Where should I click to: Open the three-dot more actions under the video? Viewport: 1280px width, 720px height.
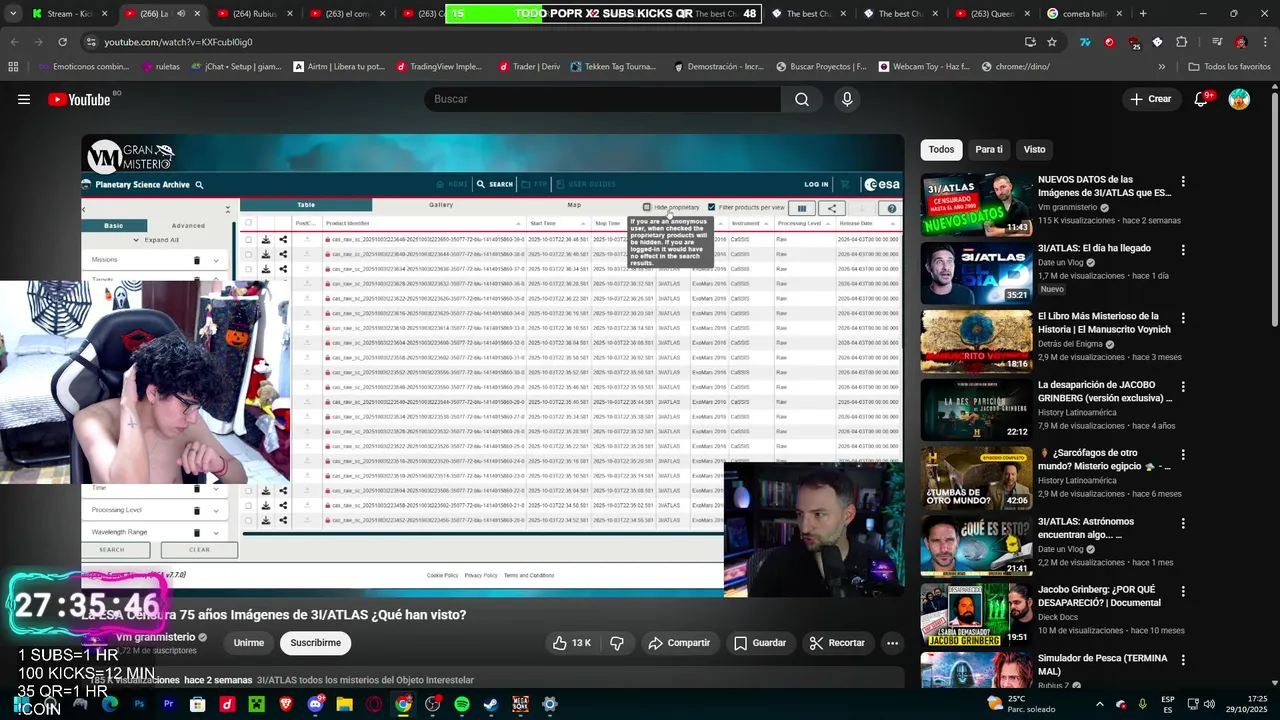pyautogui.click(x=892, y=643)
